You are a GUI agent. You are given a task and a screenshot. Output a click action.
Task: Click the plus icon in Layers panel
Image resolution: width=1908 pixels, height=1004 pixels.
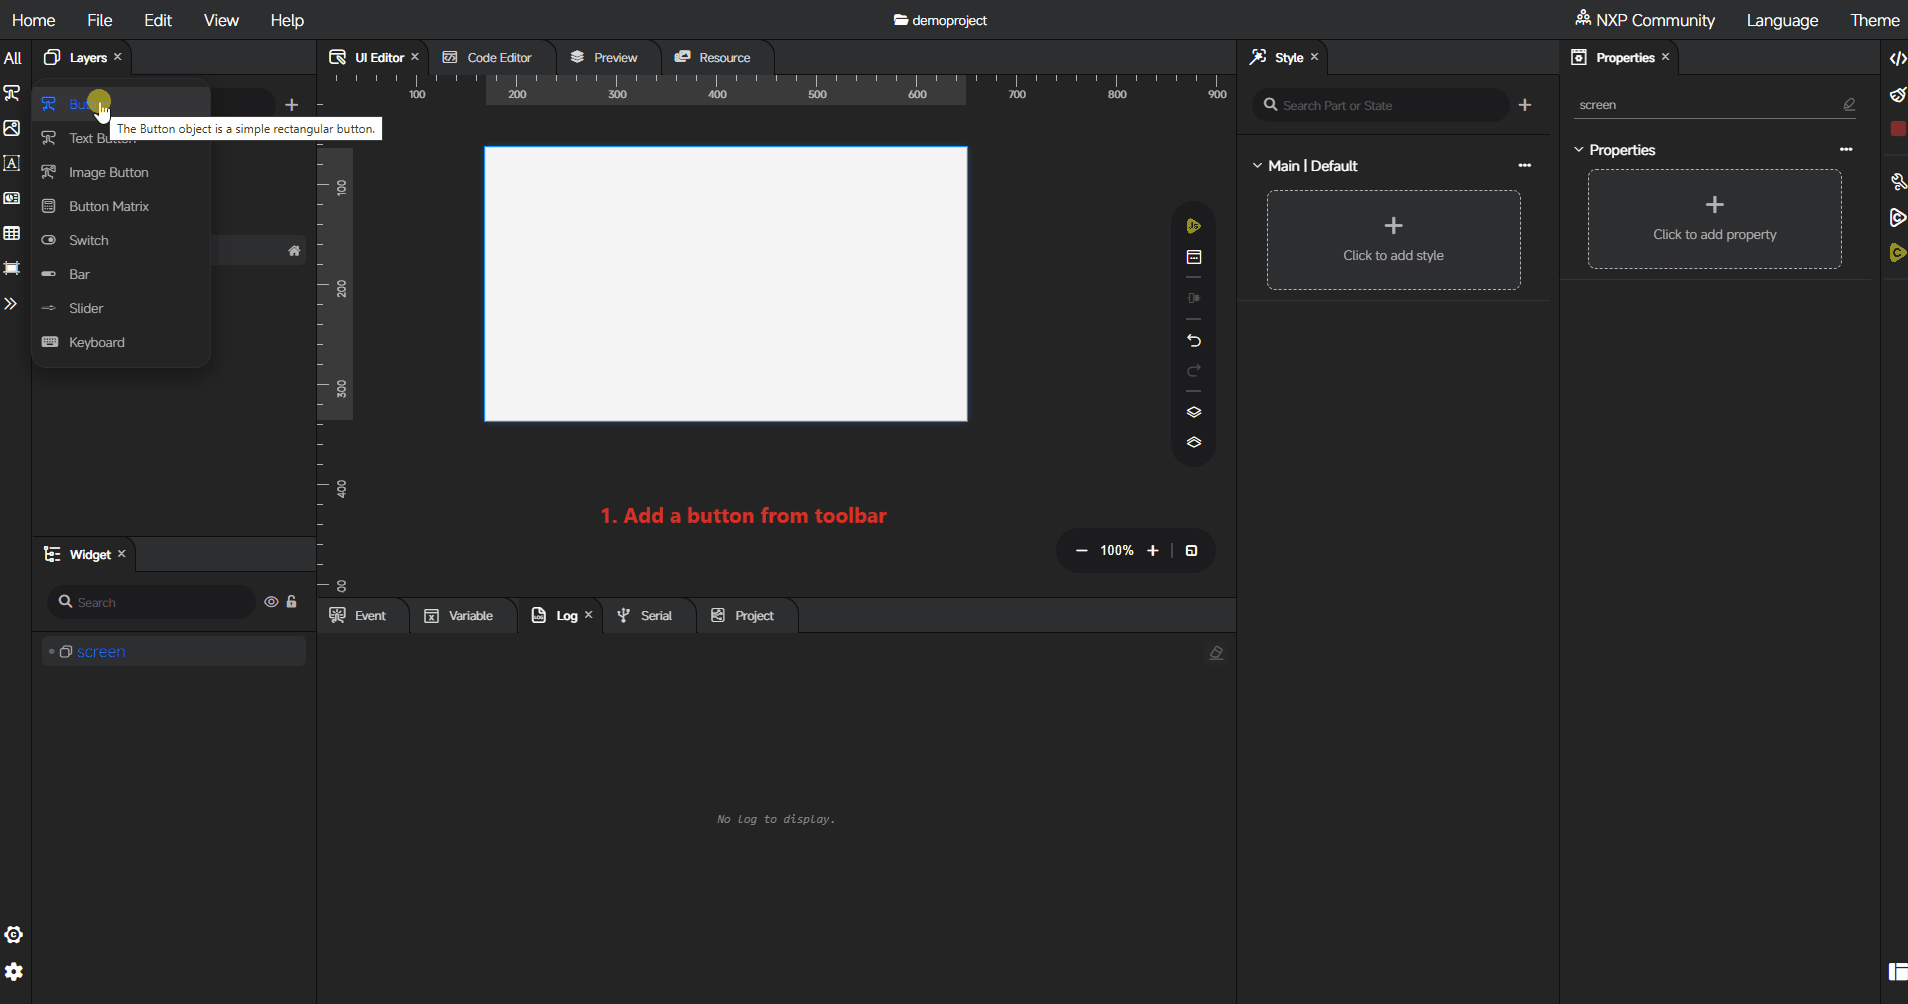tap(291, 104)
